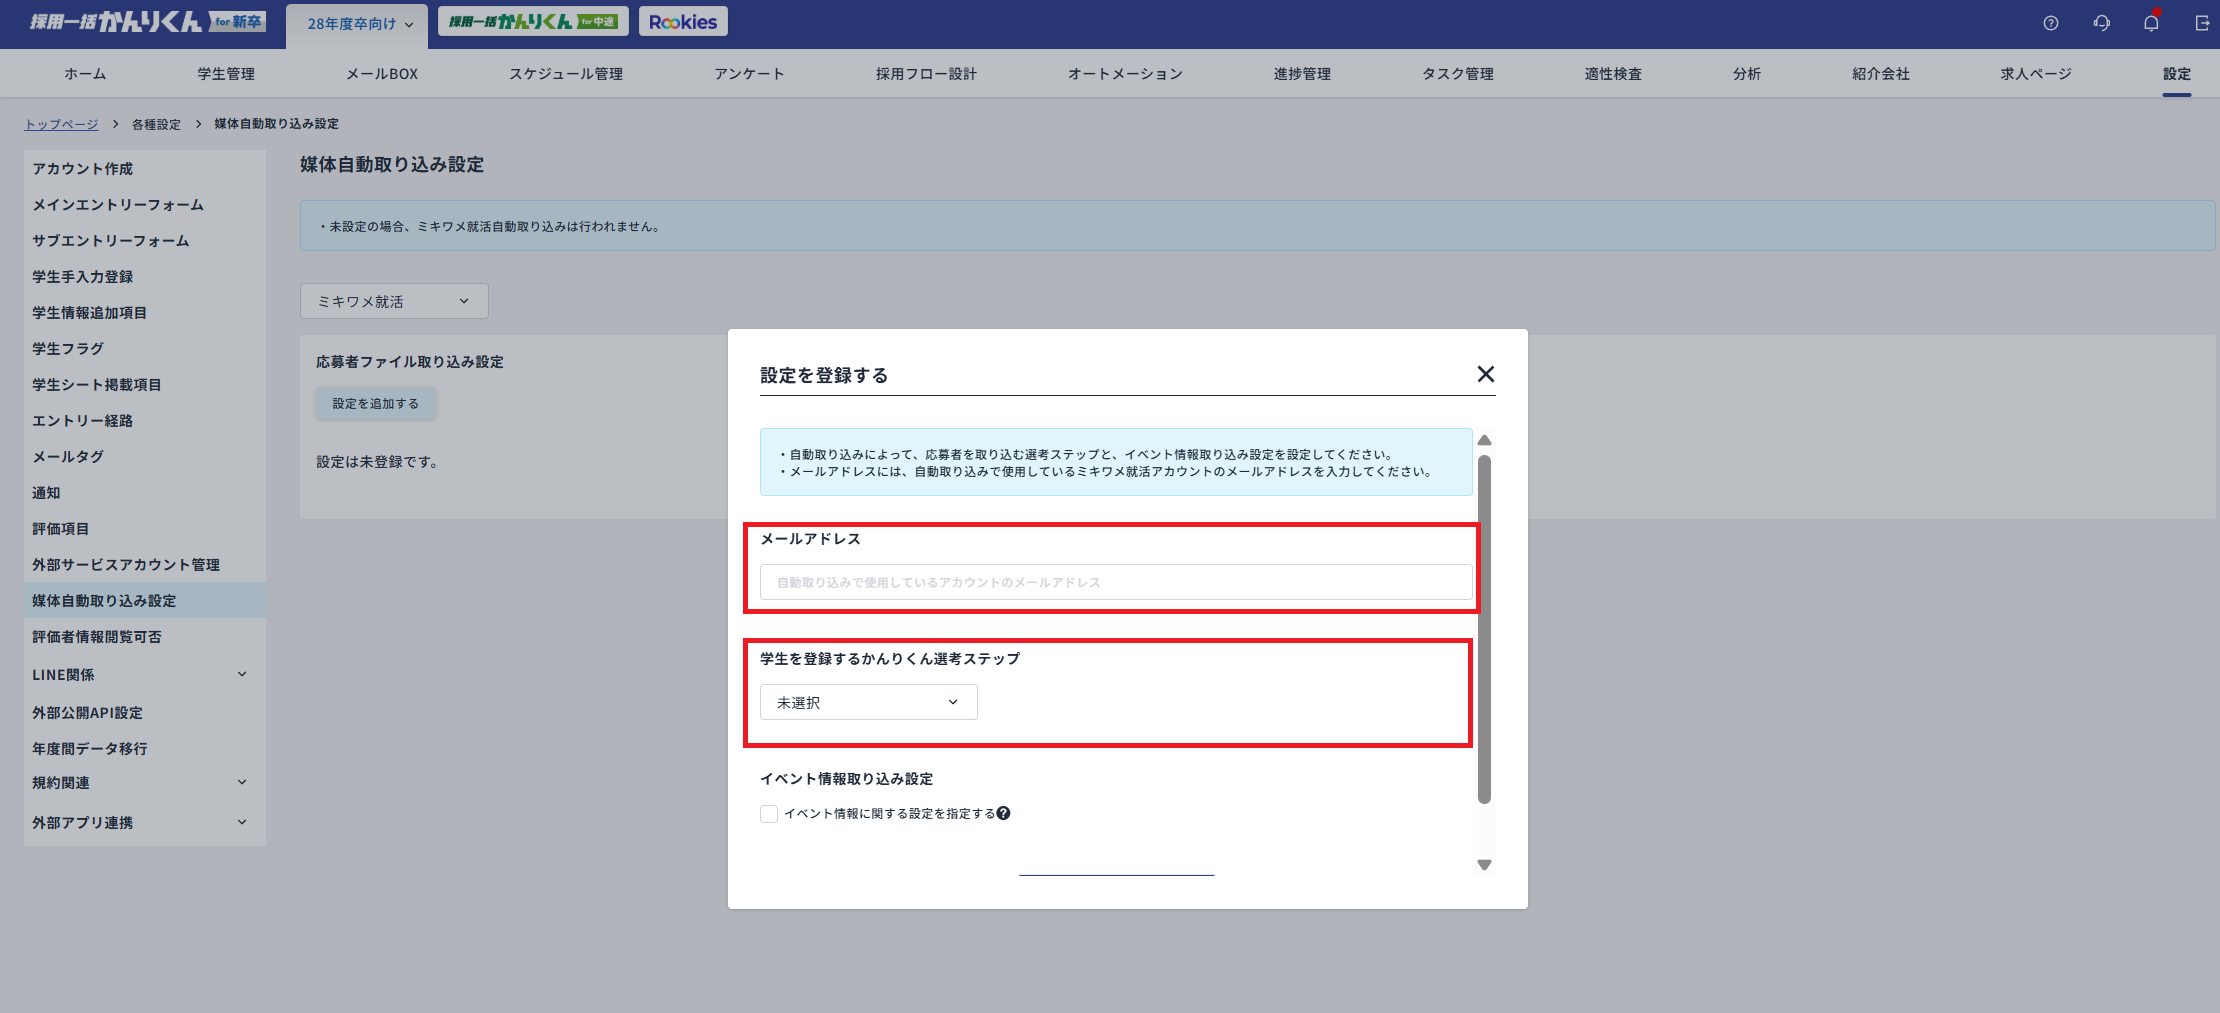Open the Rookies application

(683, 20)
